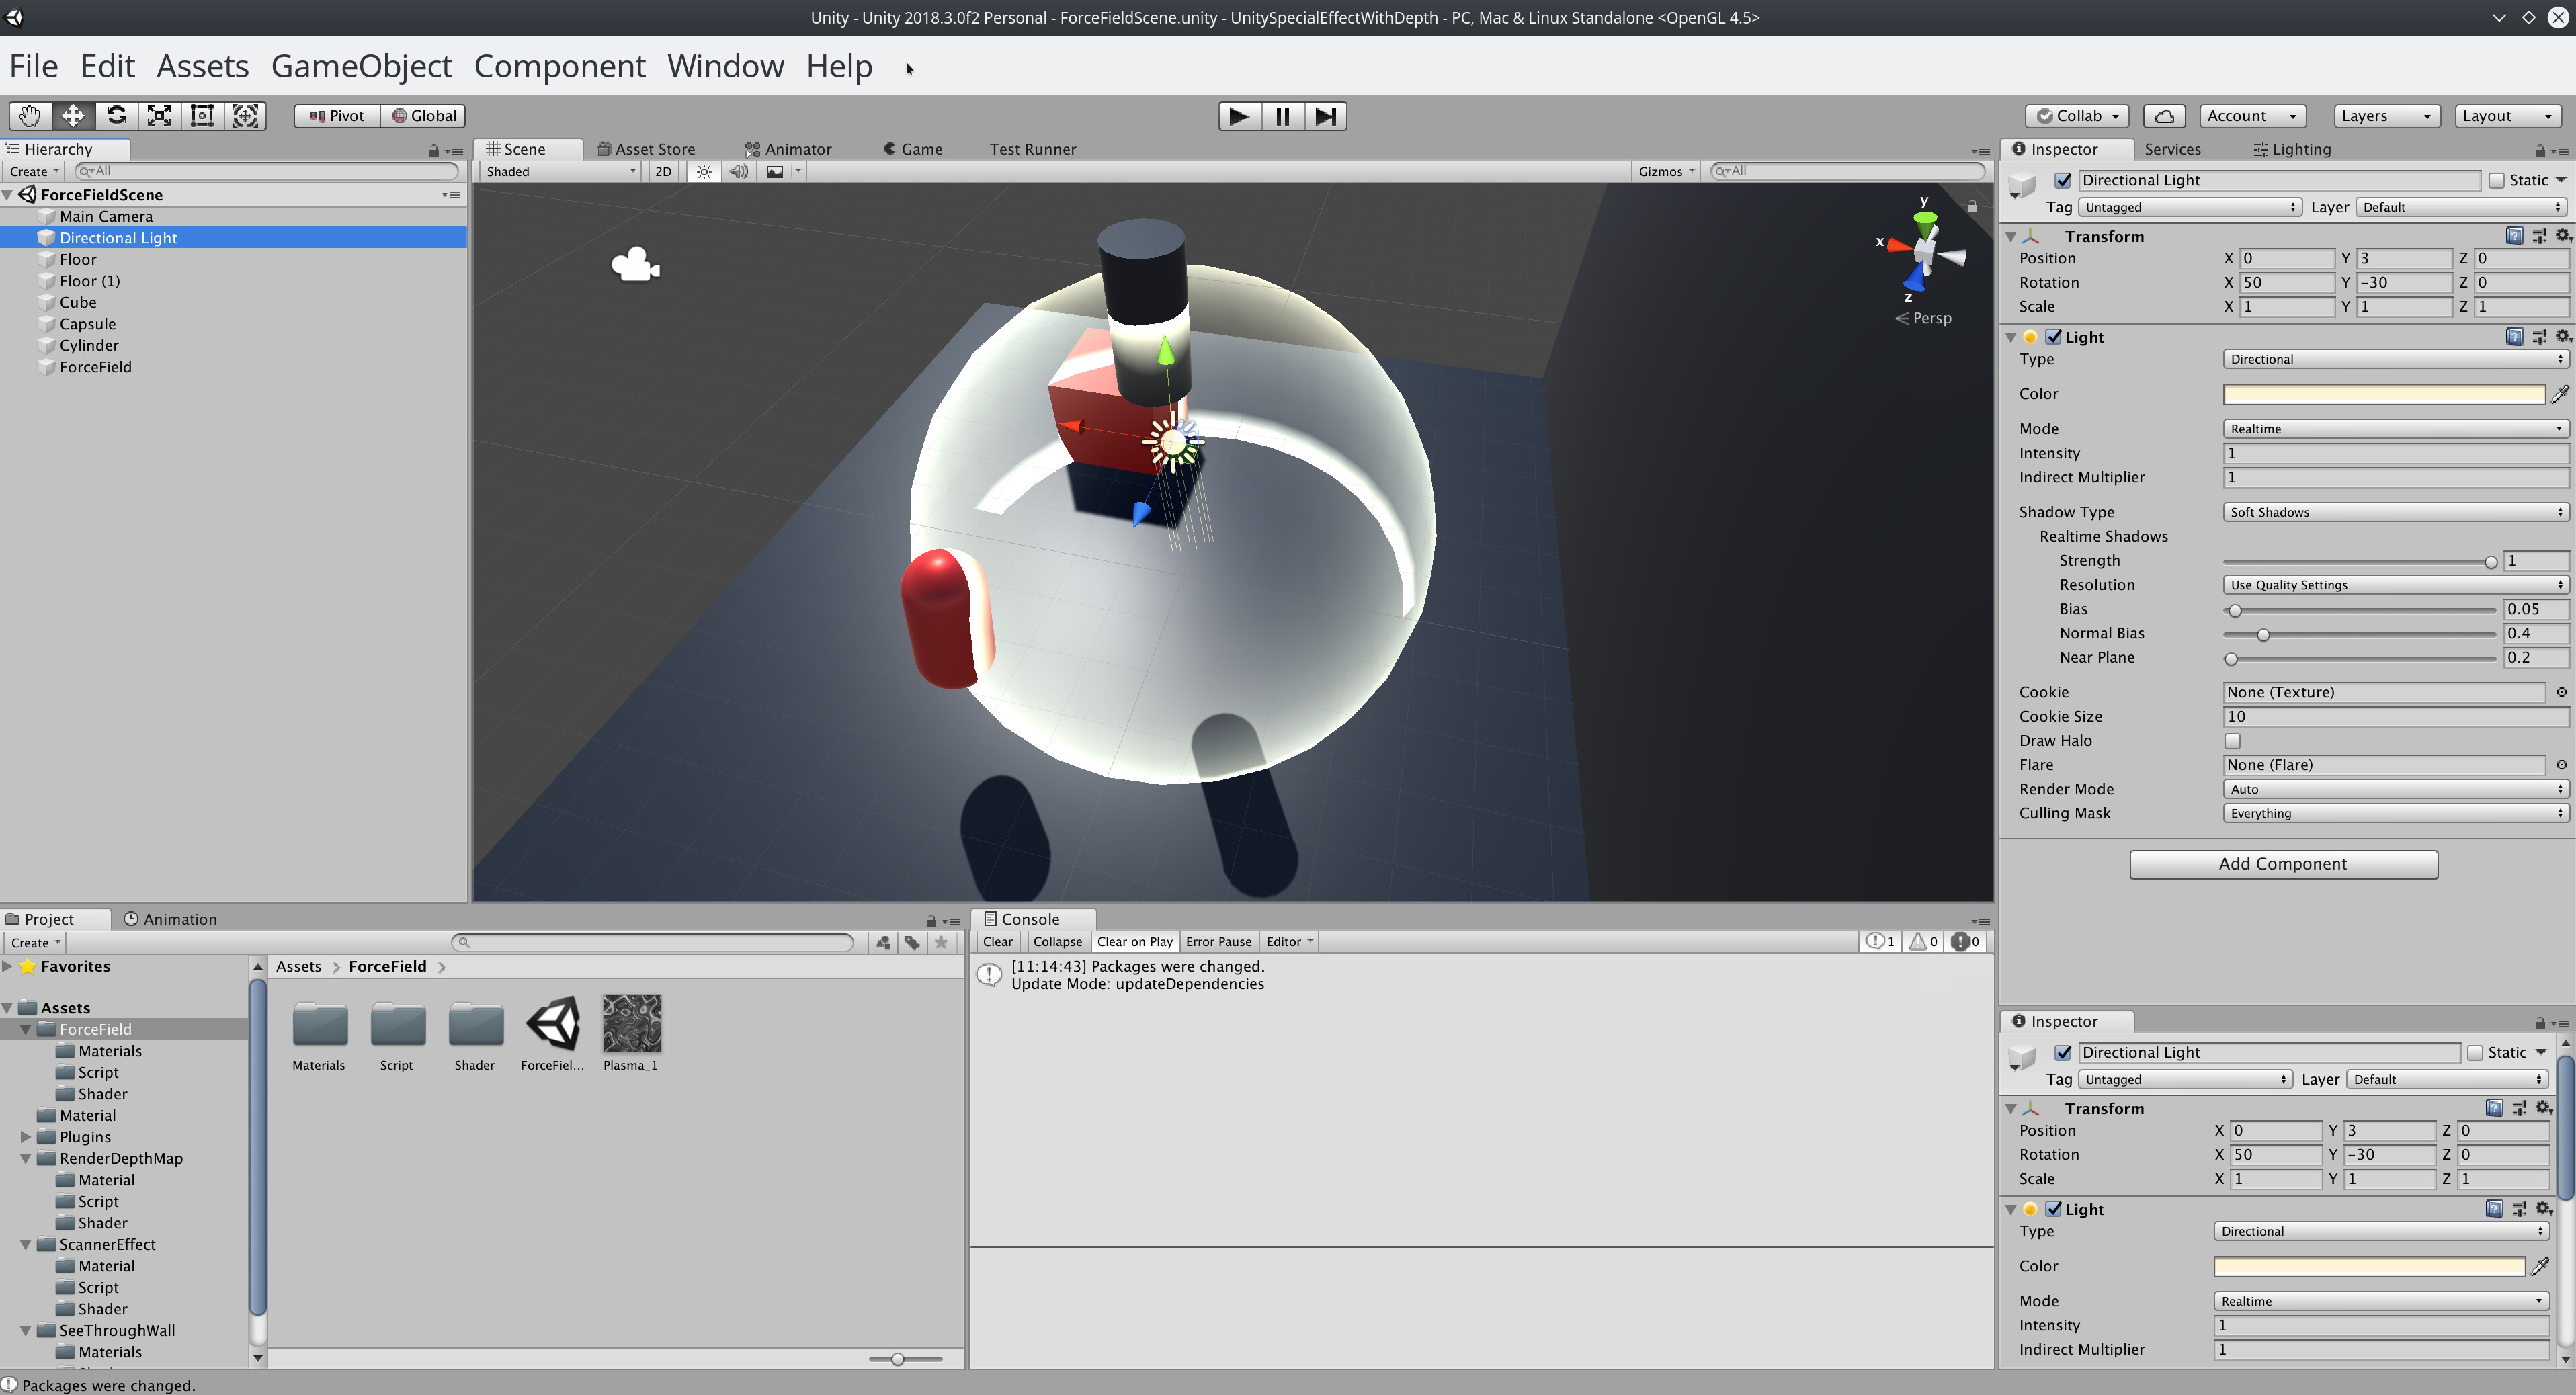Select the Rotate tool
The width and height of the screenshot is (2576, 1395).
click(x=117, y=115)
